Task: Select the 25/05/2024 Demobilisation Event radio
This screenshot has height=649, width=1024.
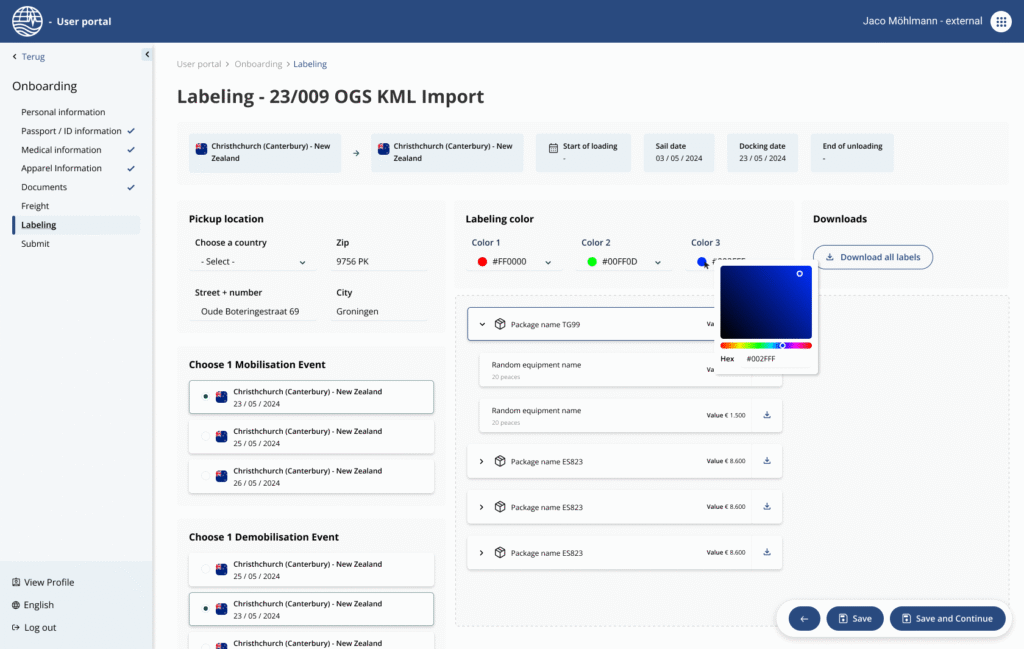Action: (207, 569)
